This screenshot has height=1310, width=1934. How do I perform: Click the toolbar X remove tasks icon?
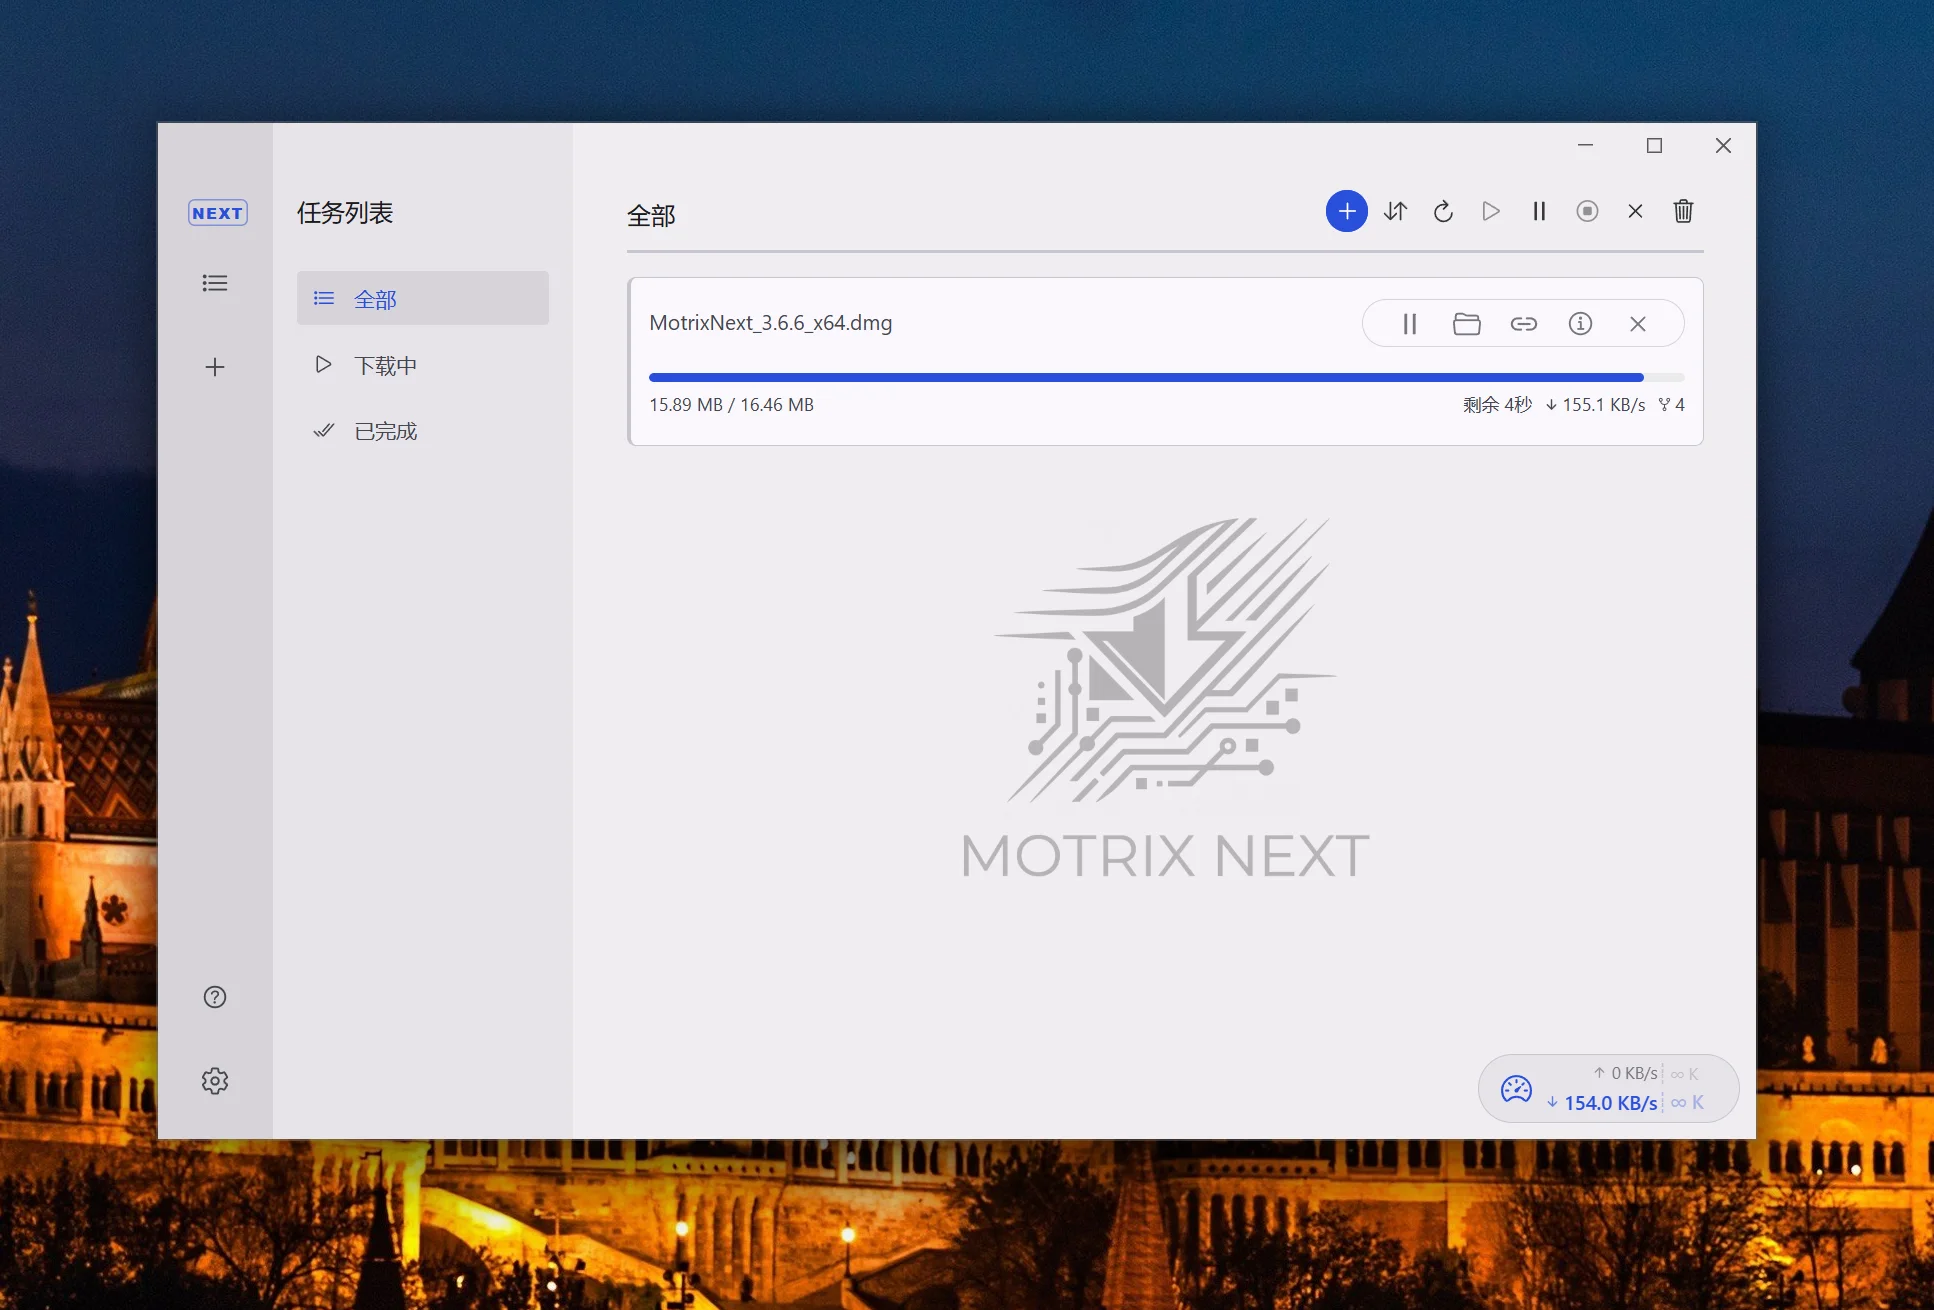1635,211
